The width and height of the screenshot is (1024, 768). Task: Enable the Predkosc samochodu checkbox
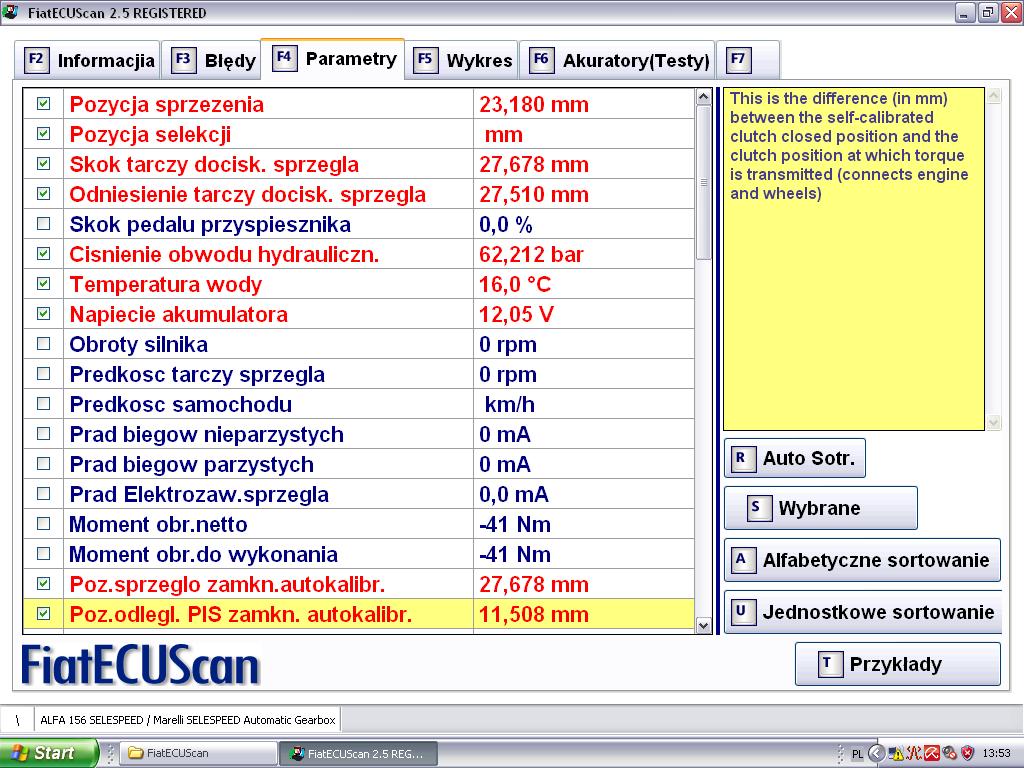click(x=43, y=404)
